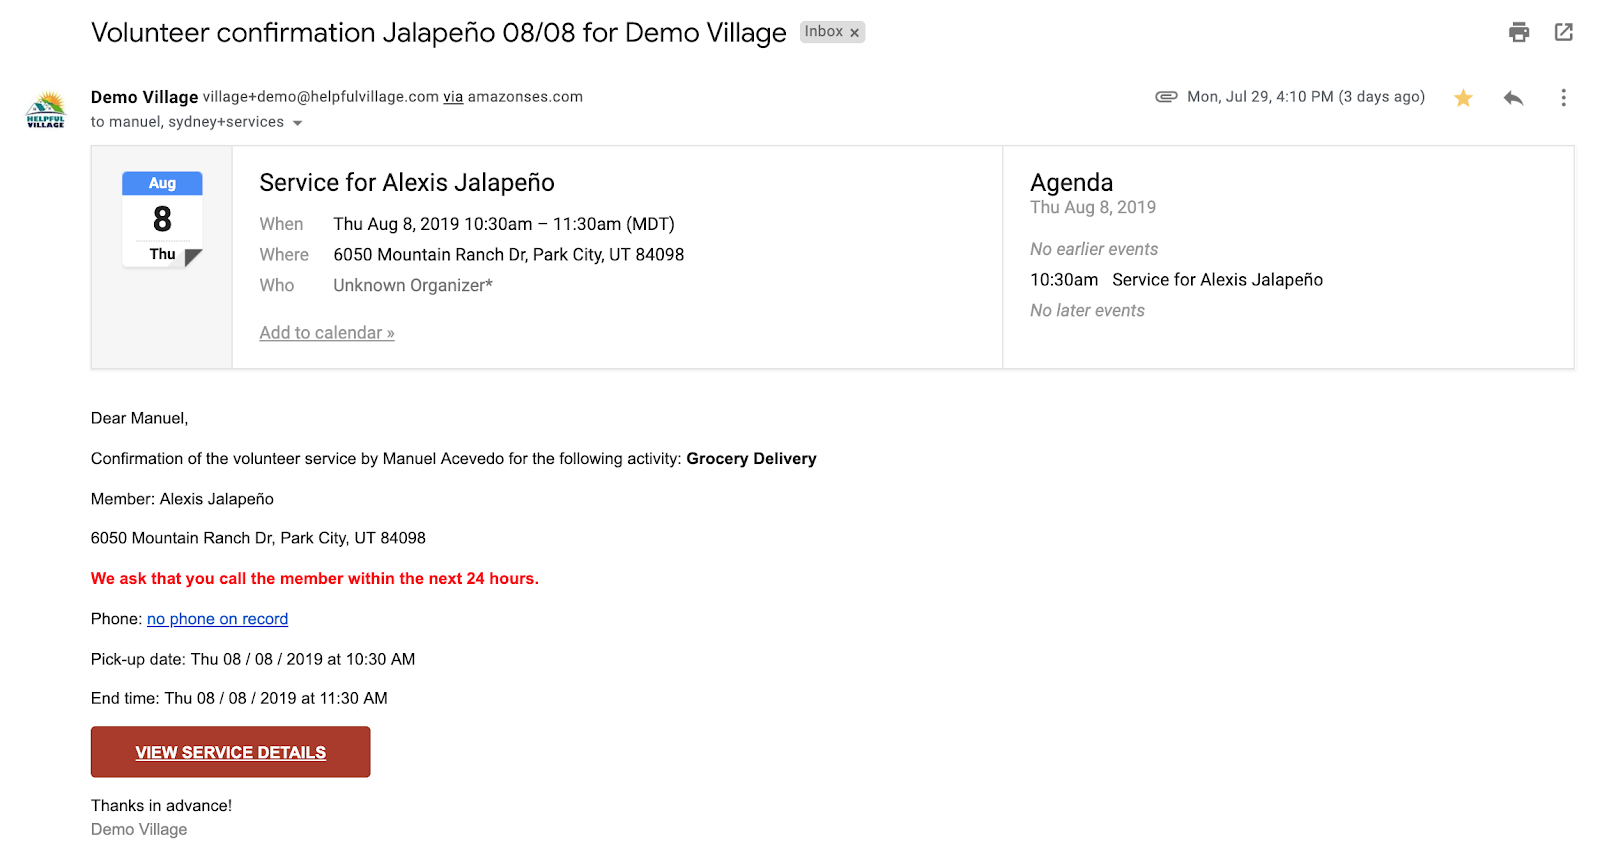Click the Helpful Village sender avatar
The width and height of the screenshot is (1600, 846).
46,109
